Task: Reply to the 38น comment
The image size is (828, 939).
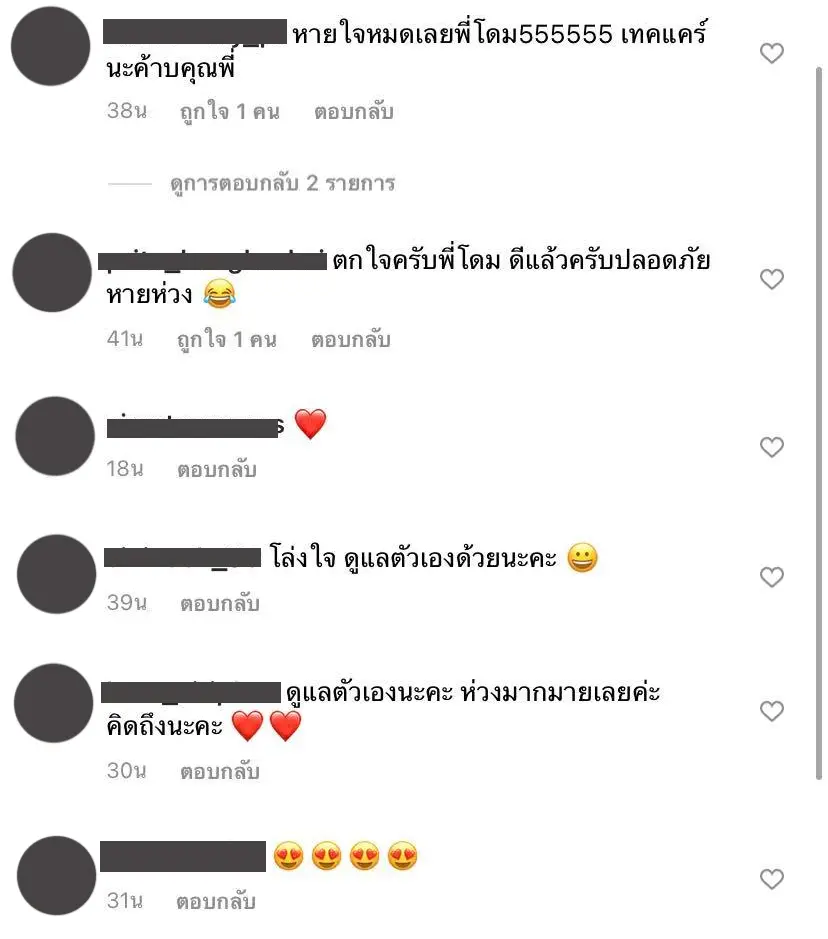Action: coord(354,112)
